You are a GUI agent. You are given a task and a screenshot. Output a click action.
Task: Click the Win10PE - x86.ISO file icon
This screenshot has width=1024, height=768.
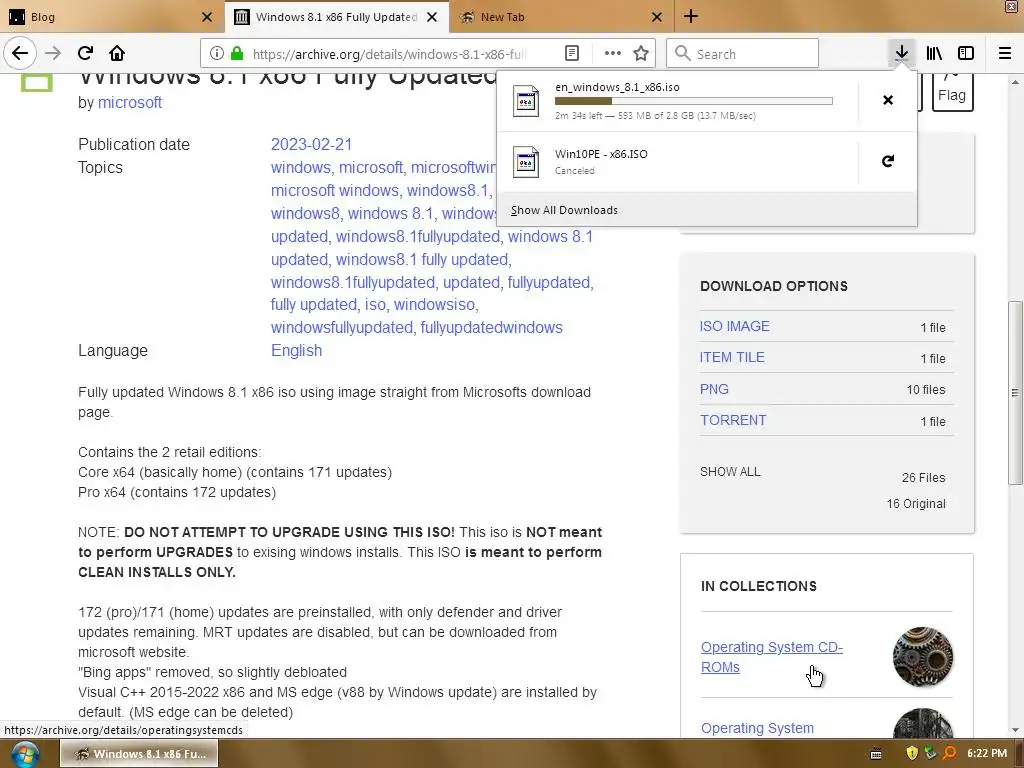point(526,162)
